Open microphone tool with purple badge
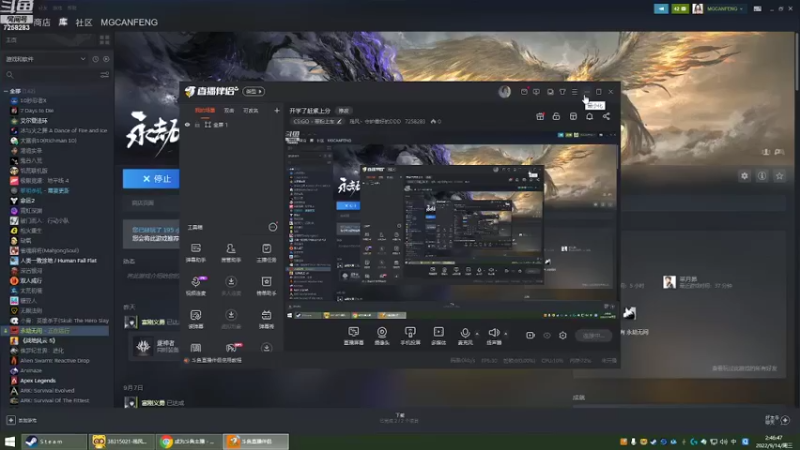The height and width of the screenshot is (450, 800). [x=196, y=286]
